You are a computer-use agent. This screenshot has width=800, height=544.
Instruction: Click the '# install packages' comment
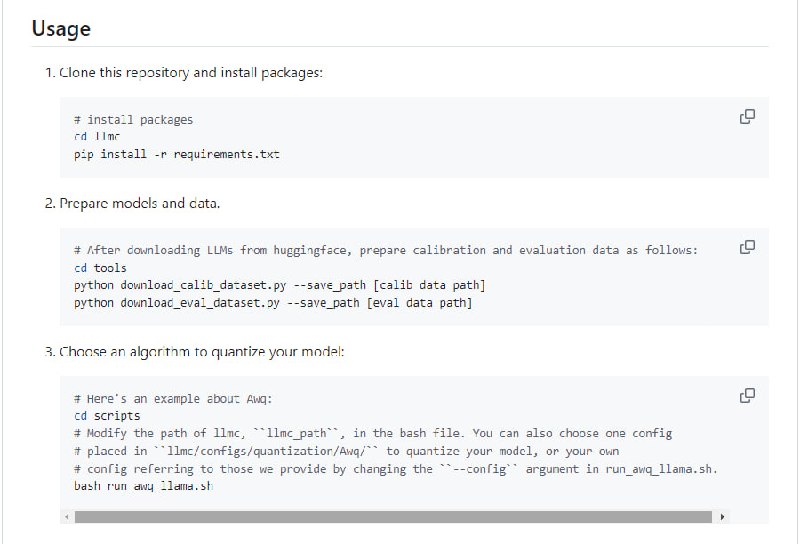pos(133,120)
